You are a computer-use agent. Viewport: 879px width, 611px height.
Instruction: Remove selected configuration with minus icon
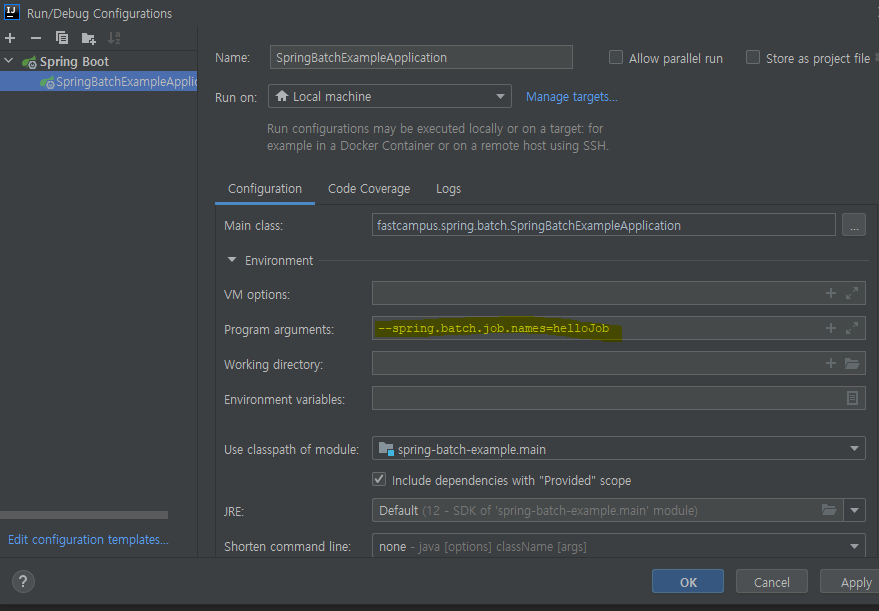click(x=36, y=38)
